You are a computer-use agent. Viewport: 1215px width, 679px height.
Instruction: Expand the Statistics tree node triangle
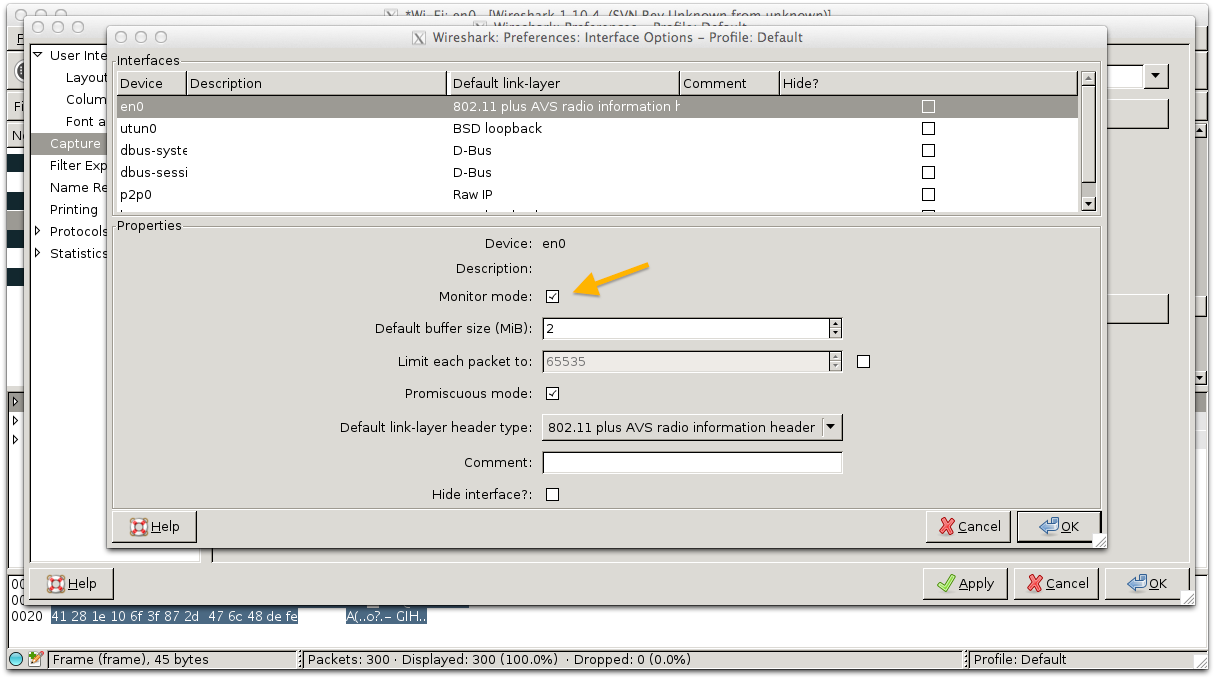tap(38, 253)
